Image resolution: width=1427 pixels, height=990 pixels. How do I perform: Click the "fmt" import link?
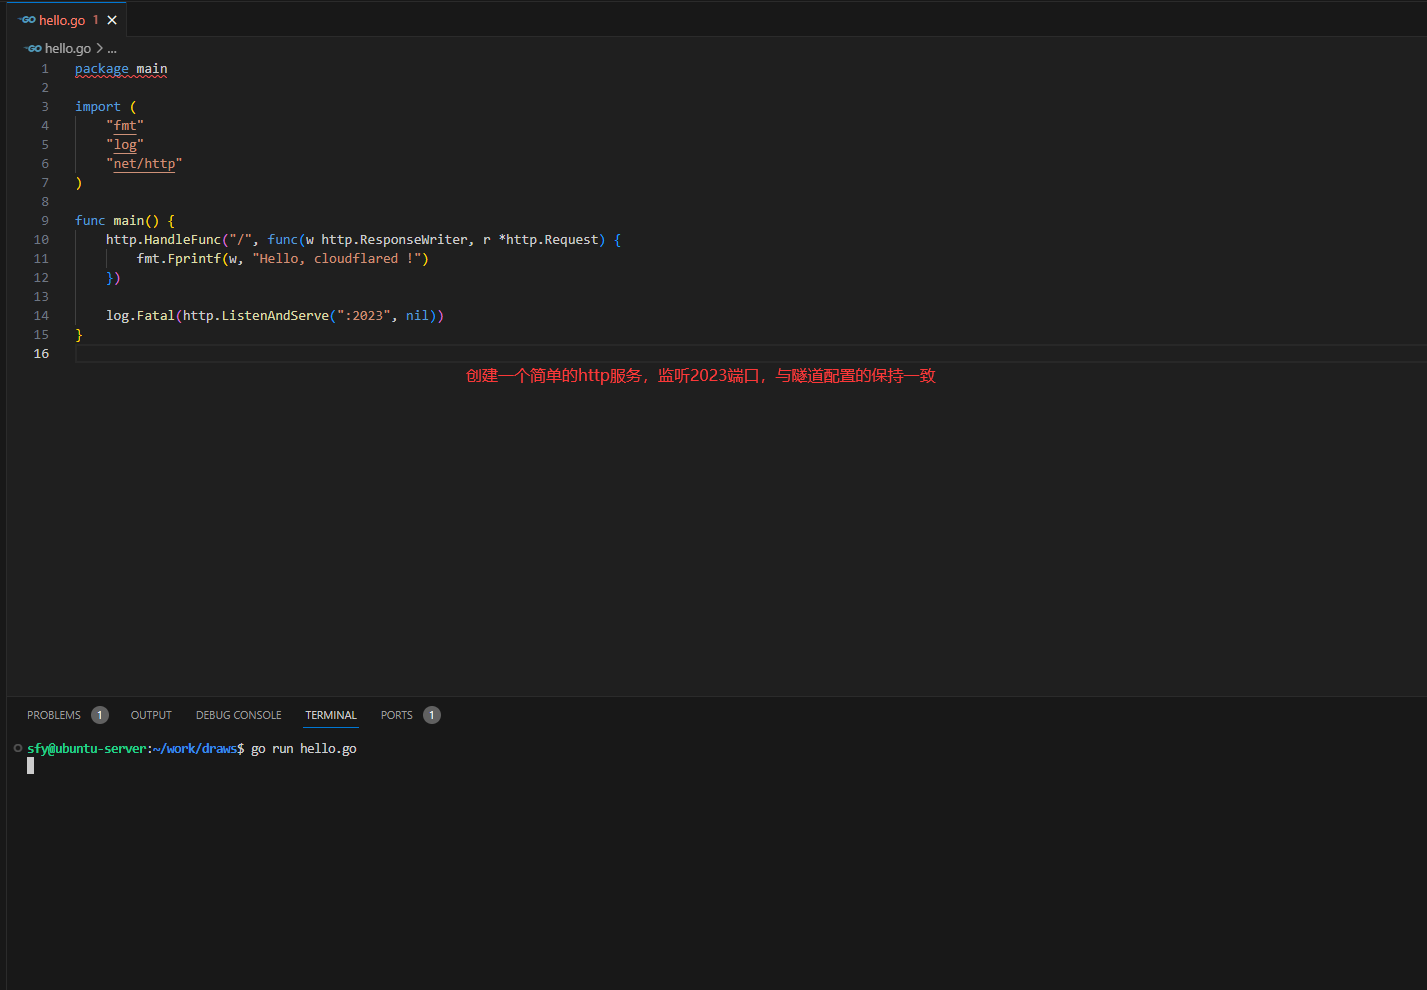pos(125,126)
